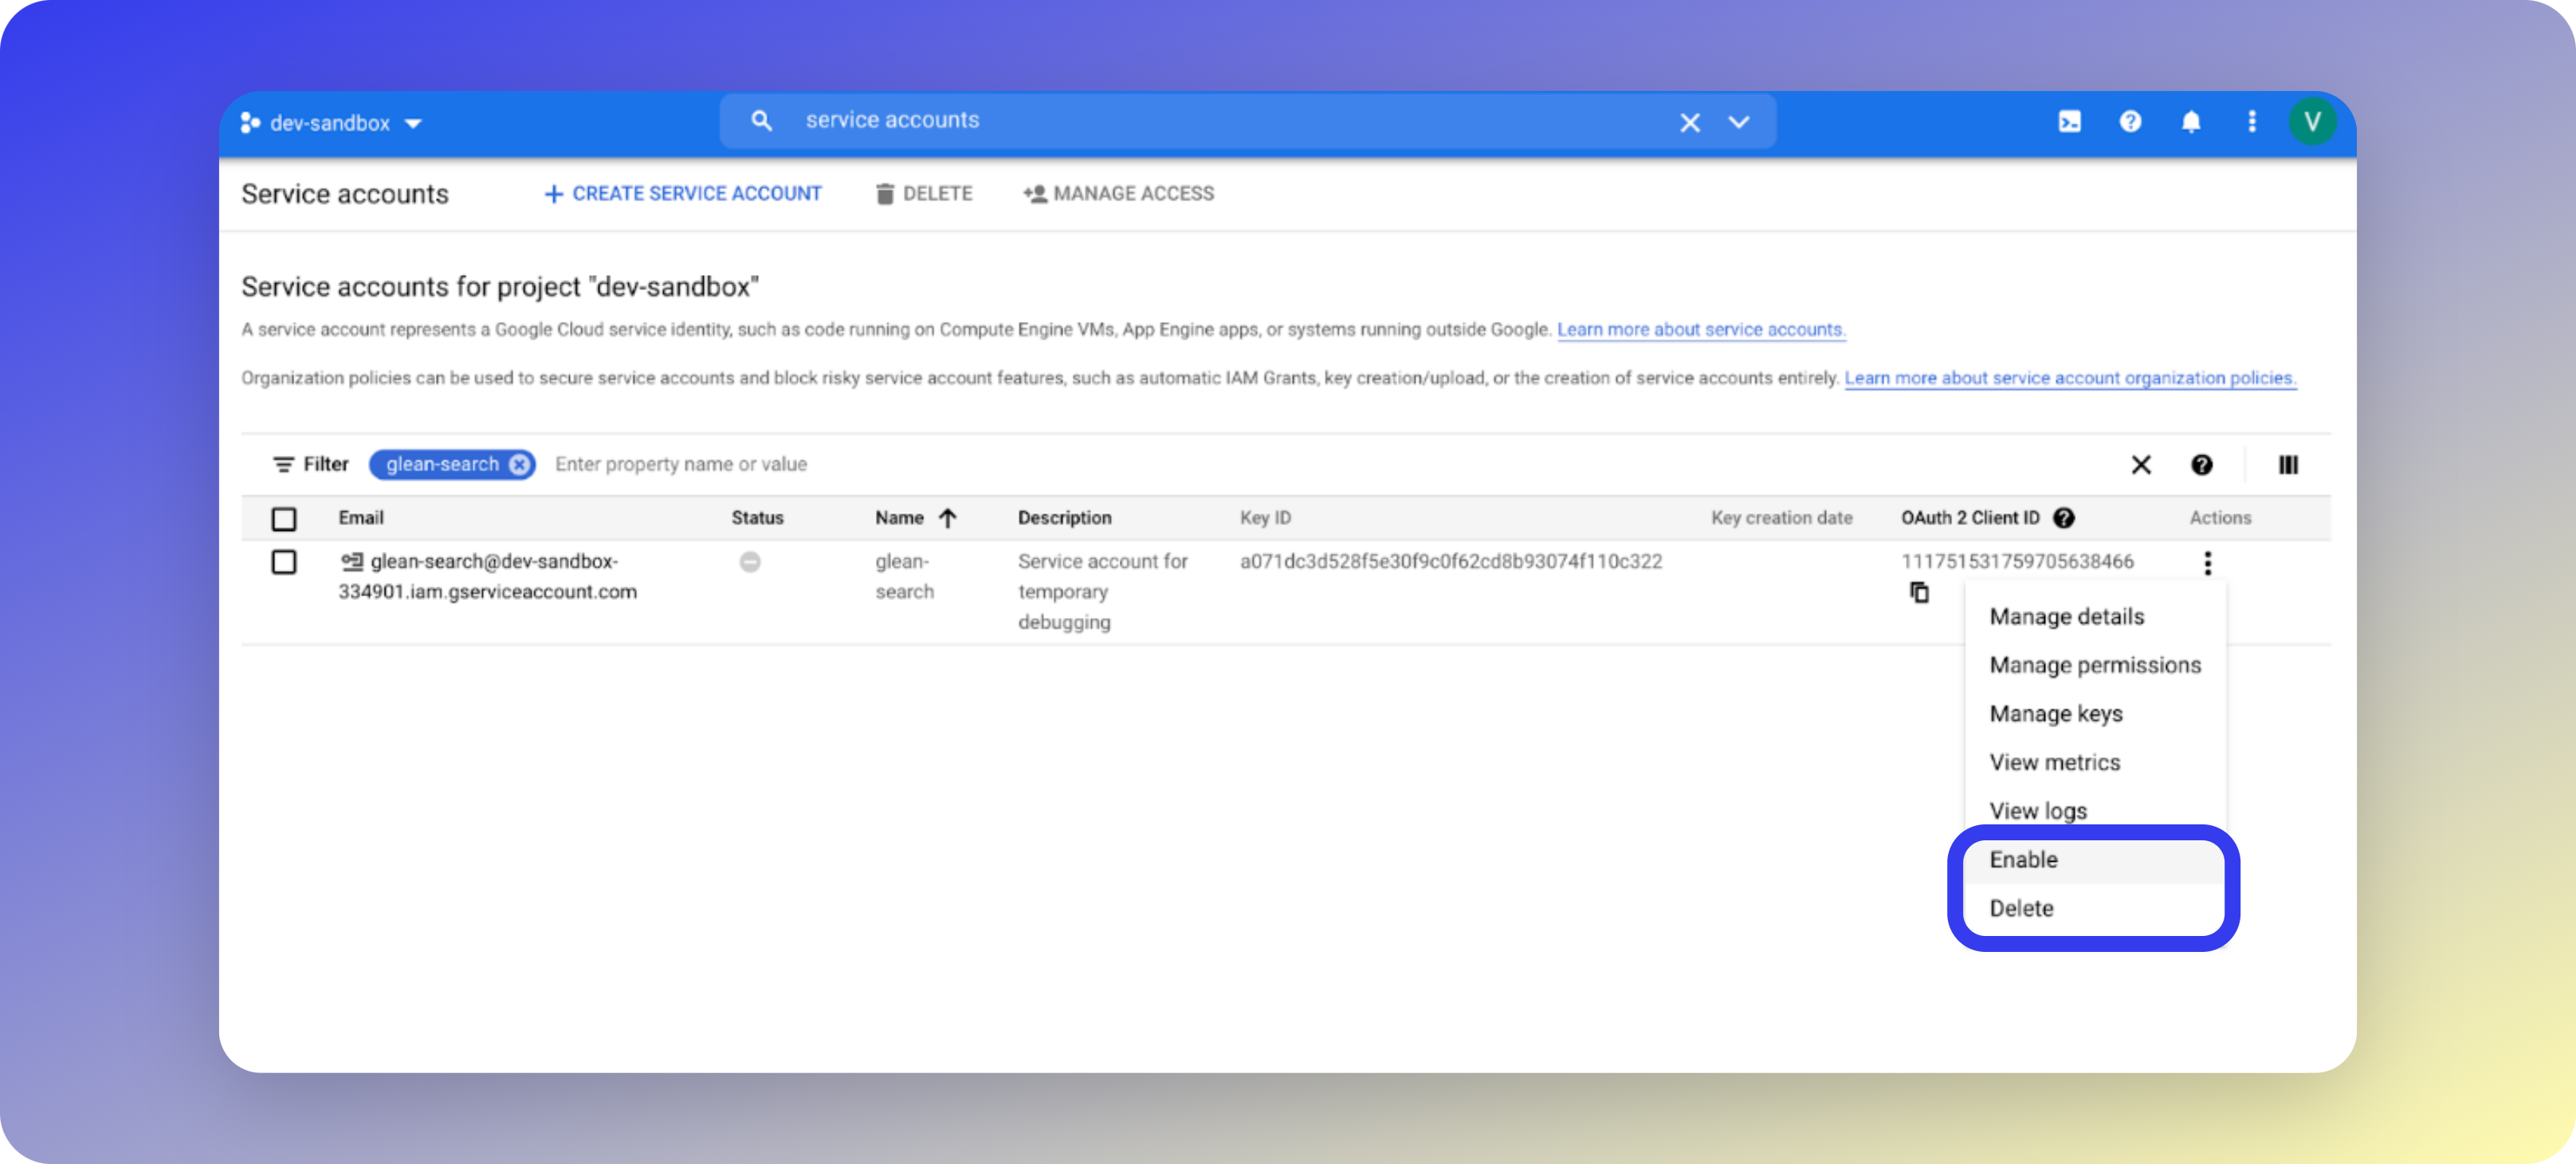Check the select-all header checkbox
Image resolution: width=2576 pixels, height=1164 pixels.
tap(284, 519)
